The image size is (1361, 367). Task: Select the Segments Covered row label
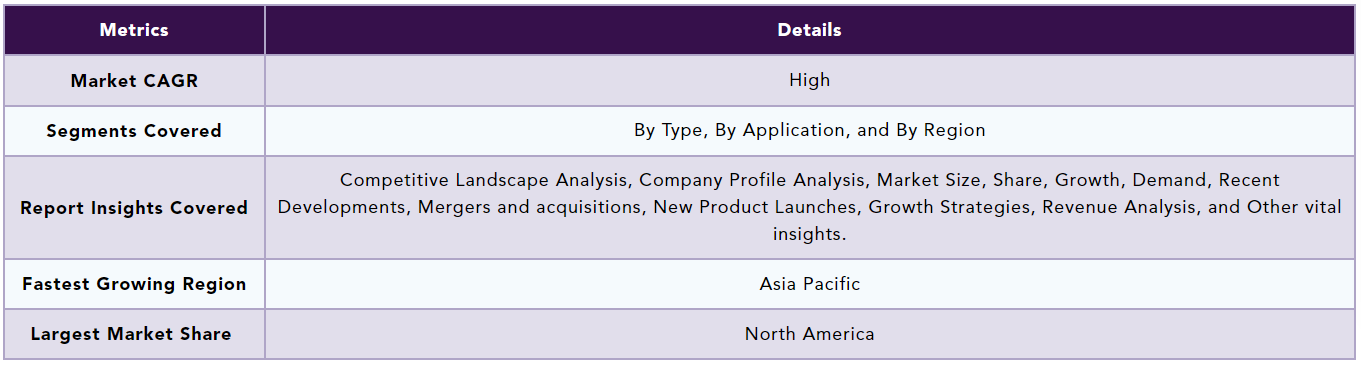(x=134, y=131)
